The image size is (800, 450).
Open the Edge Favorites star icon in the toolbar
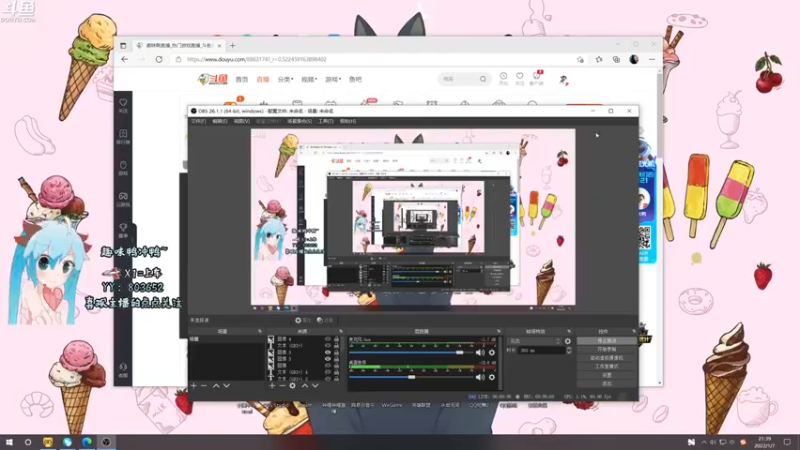[599, 59]
